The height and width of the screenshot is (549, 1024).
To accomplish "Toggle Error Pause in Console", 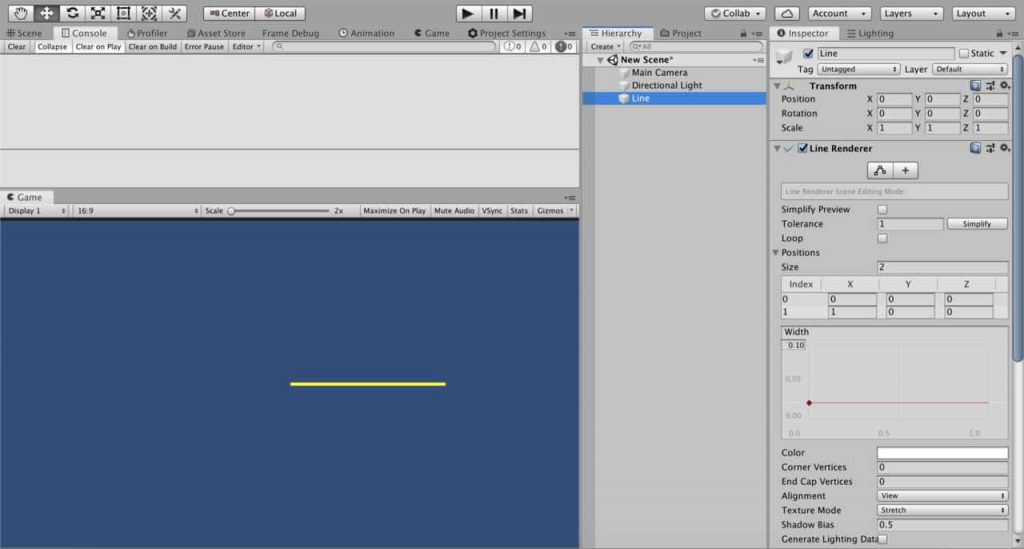I will [204, 46].
